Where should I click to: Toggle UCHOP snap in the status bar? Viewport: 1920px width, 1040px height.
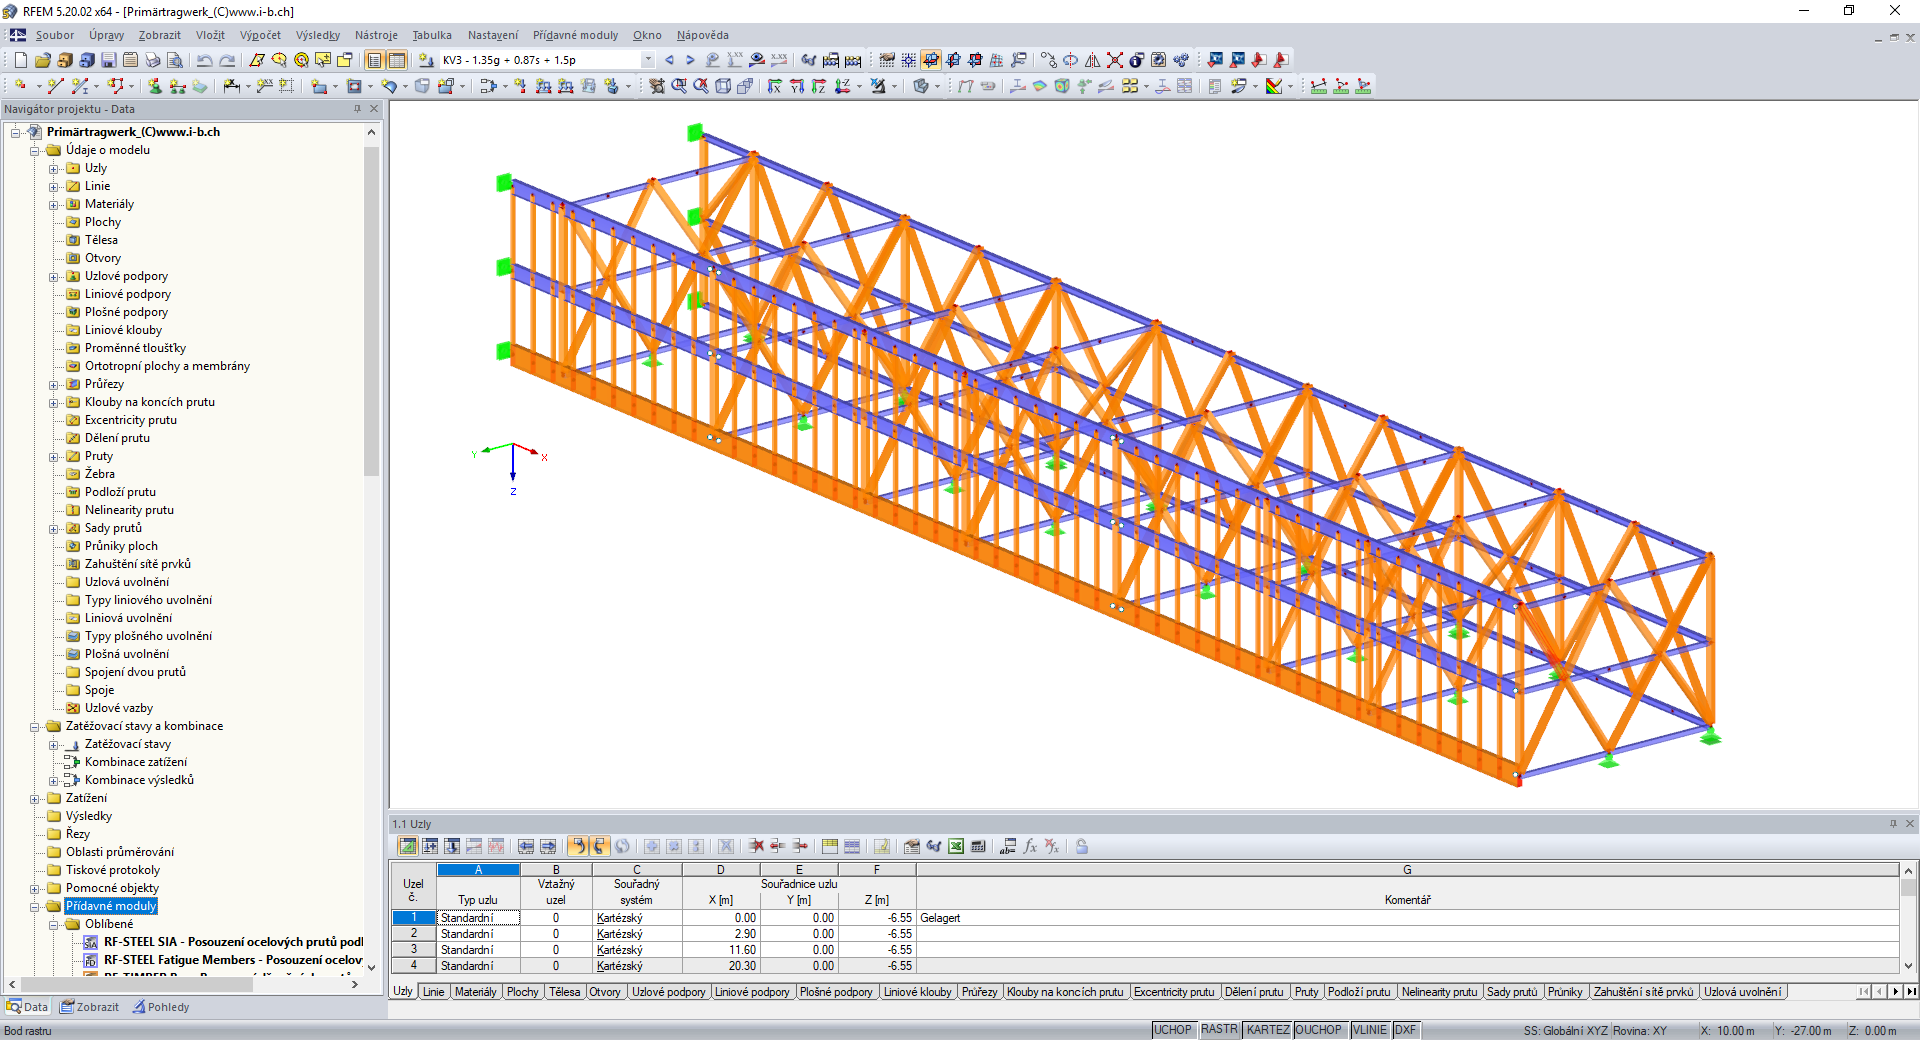pyautogui.click(x=1174, y=1030)
